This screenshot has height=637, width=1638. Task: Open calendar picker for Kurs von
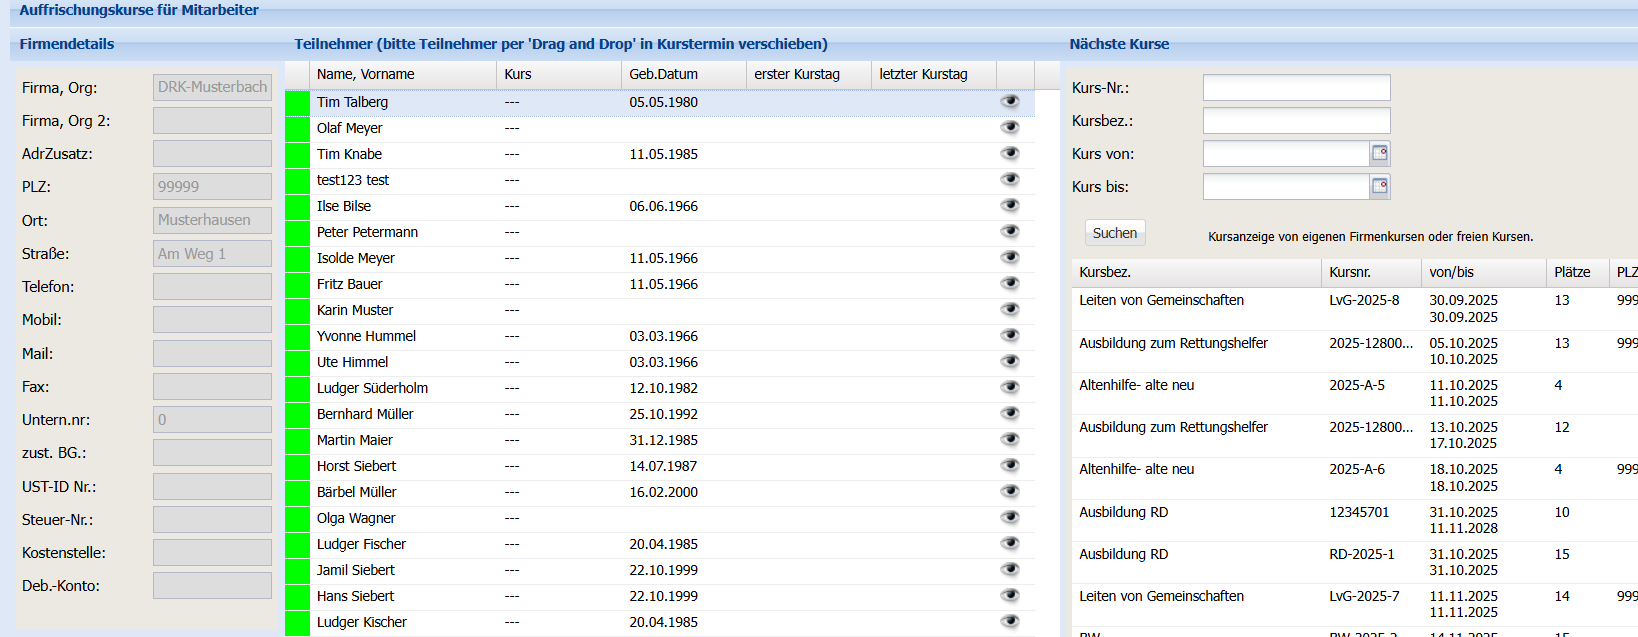(1379, 153)
